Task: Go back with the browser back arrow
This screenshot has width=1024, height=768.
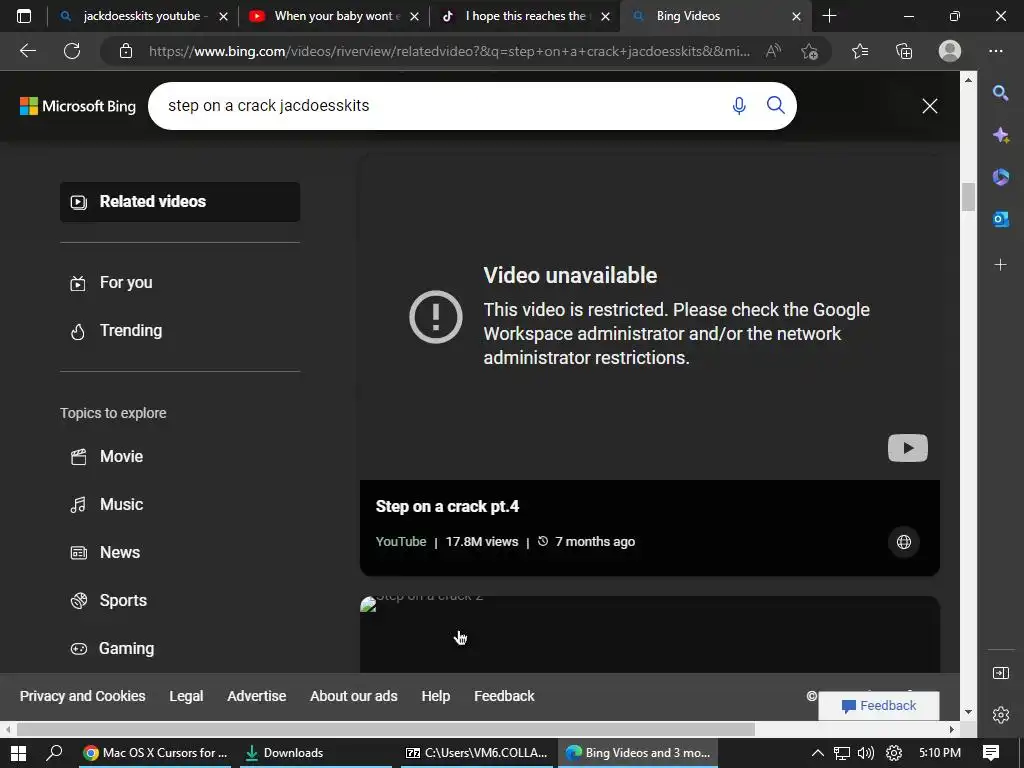Action: (x=27, y=51)
